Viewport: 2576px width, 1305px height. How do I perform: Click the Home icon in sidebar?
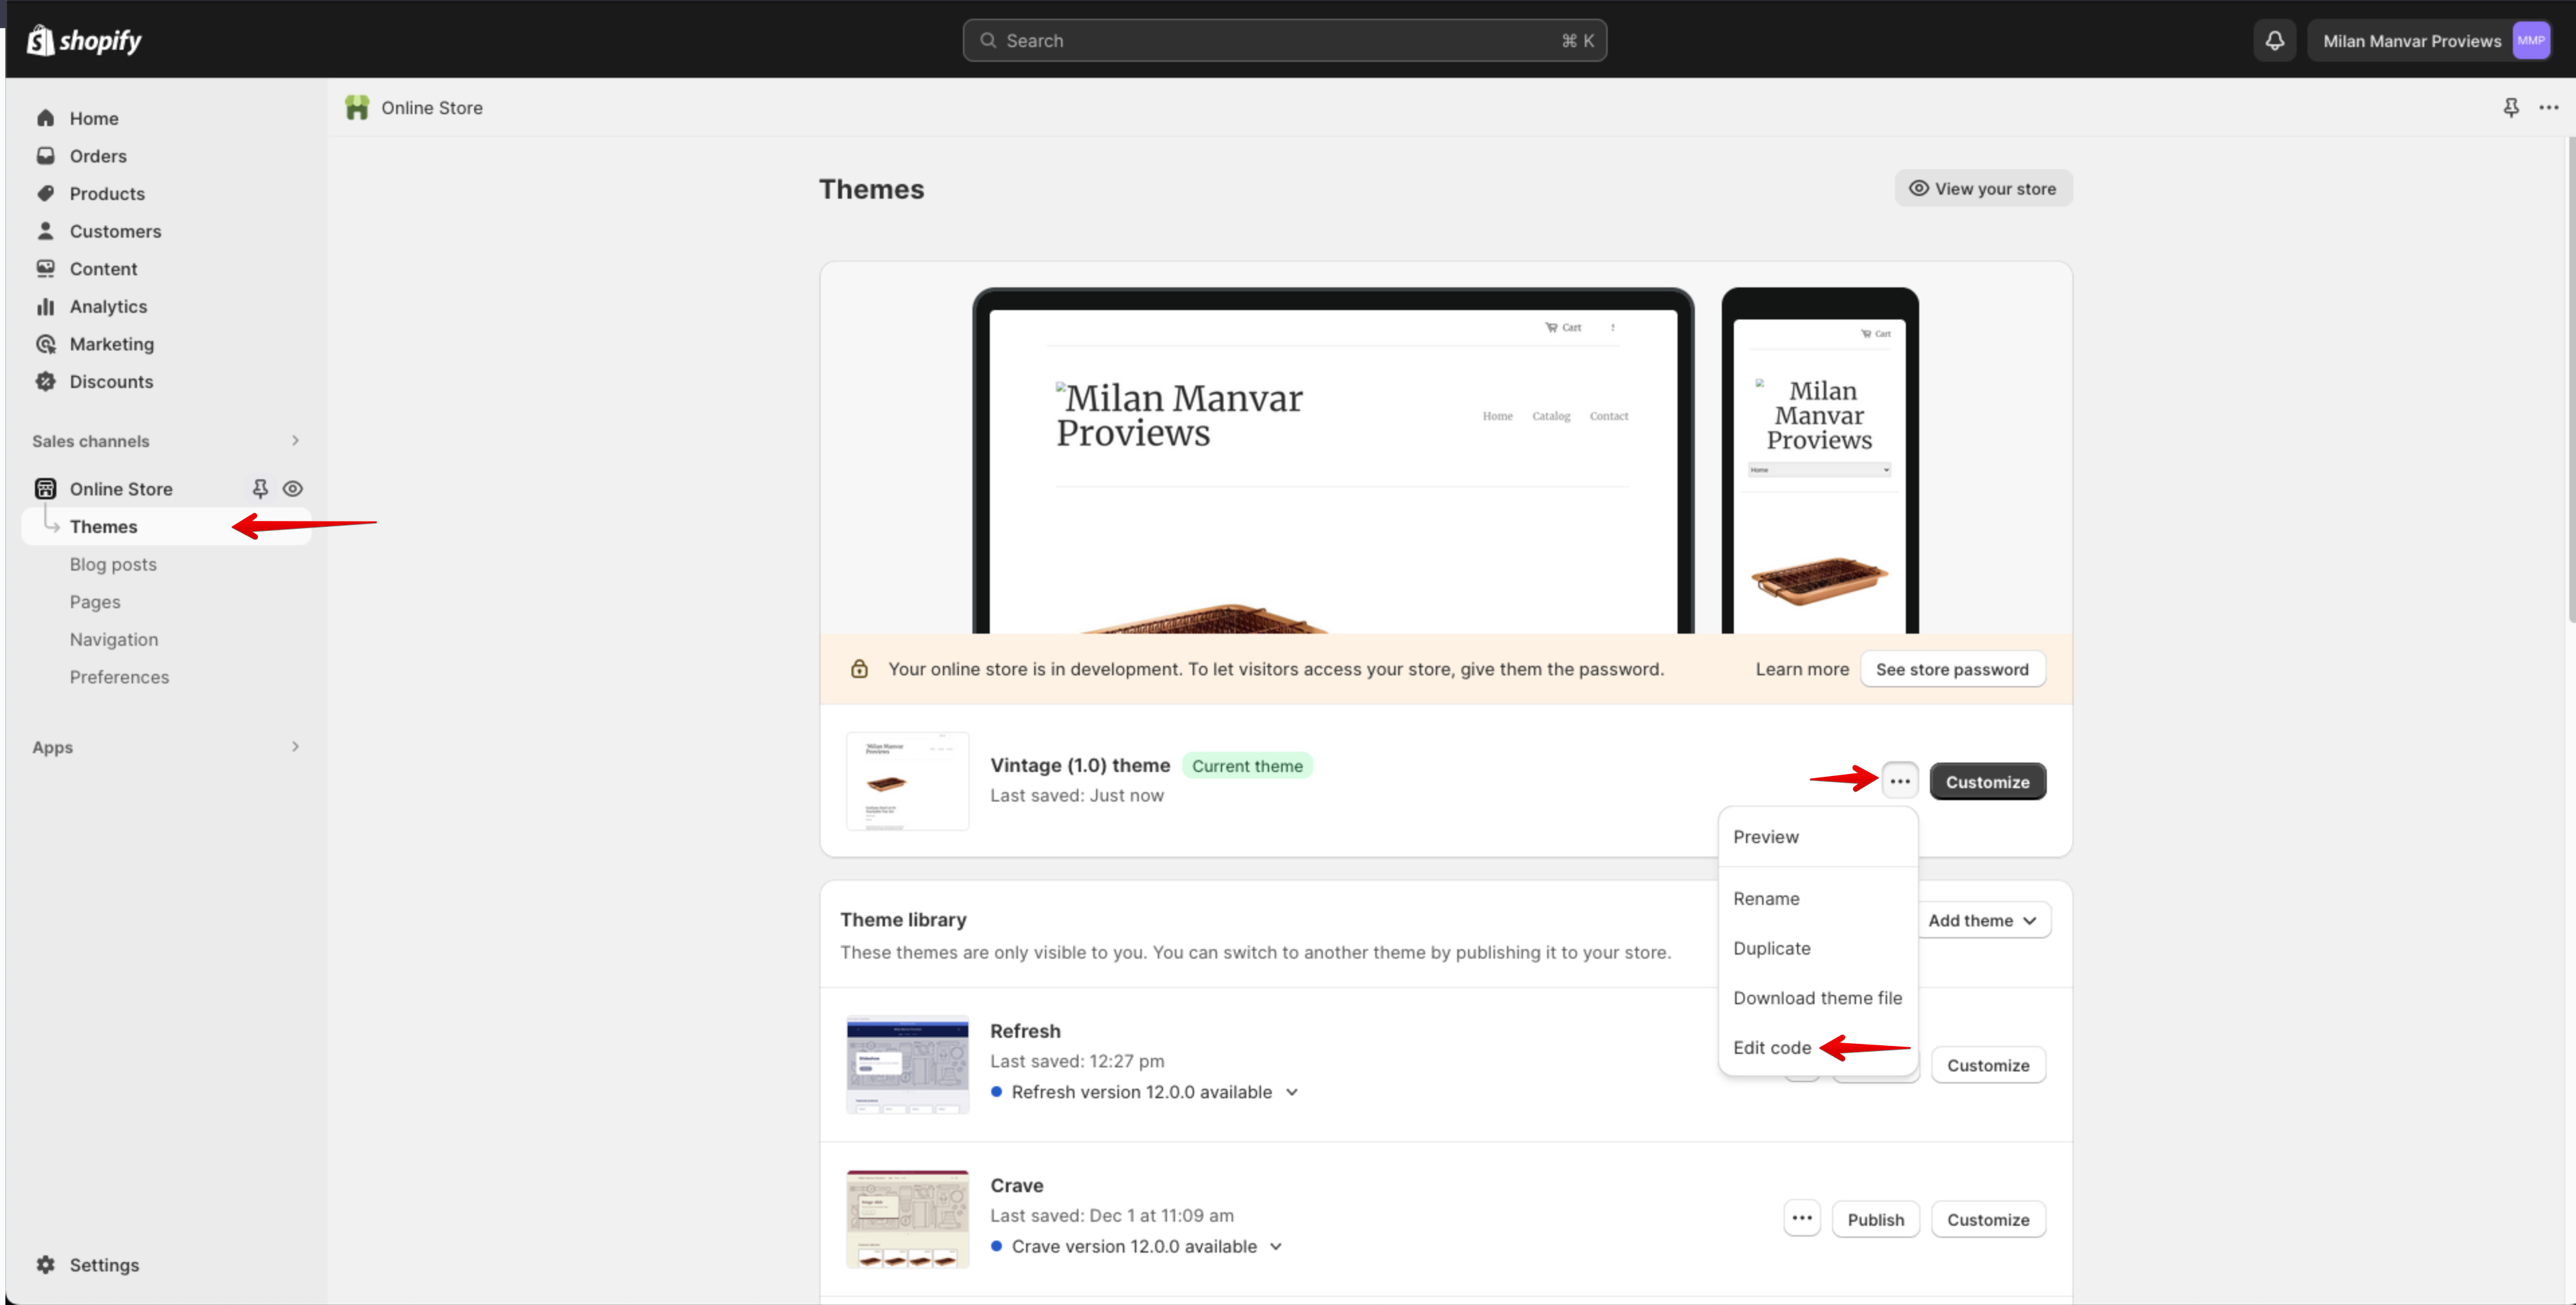click(x=45, y=118)
